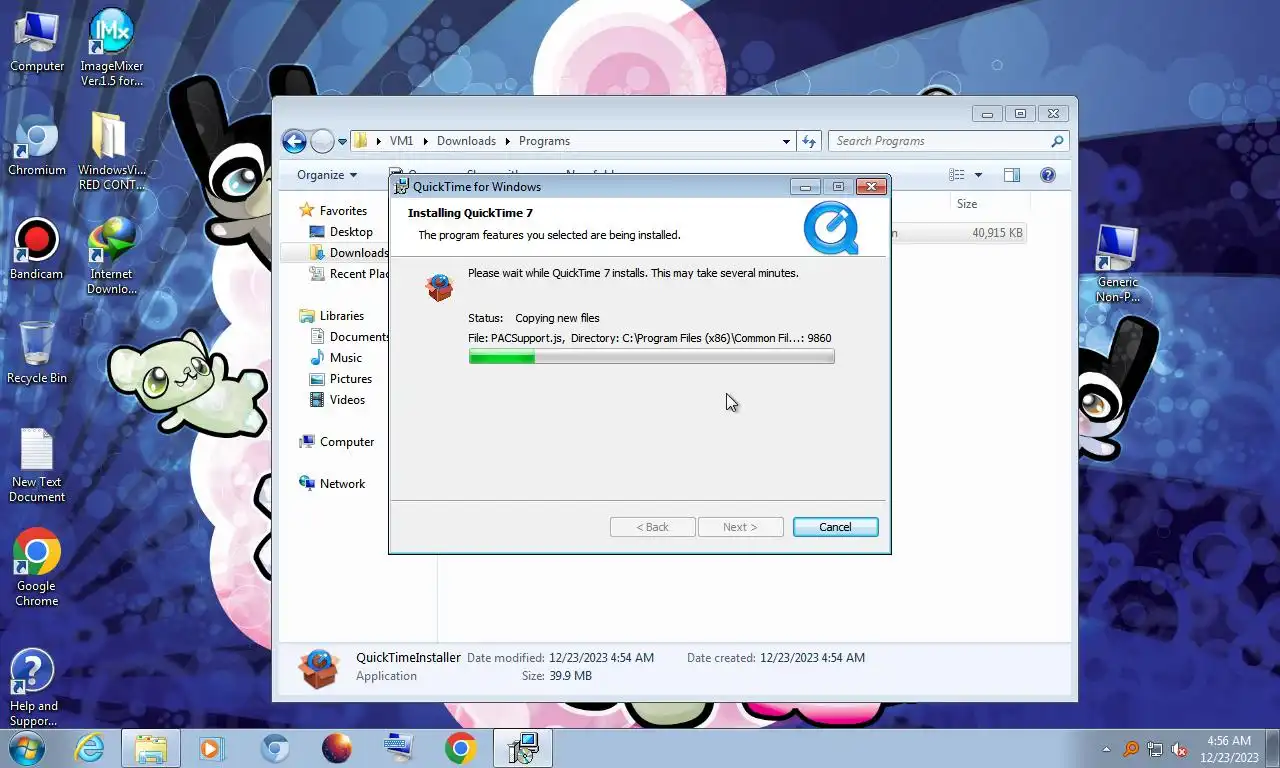Open the Pictures library
This screenshot has width=1280, height=768.
(351, 379)
